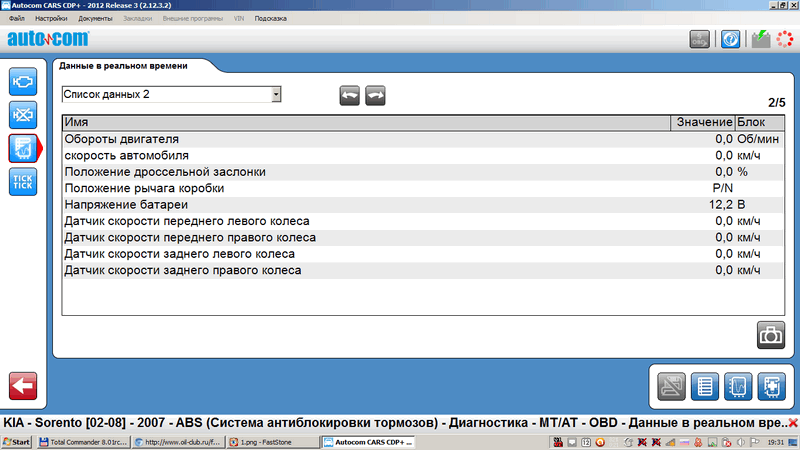
Task: Click the language flag tray icon
Action: [684, 442]
